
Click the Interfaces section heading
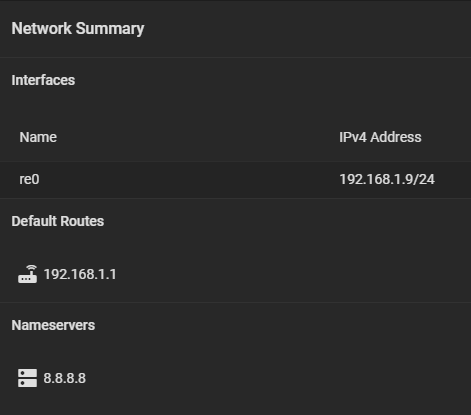(43, 80)
